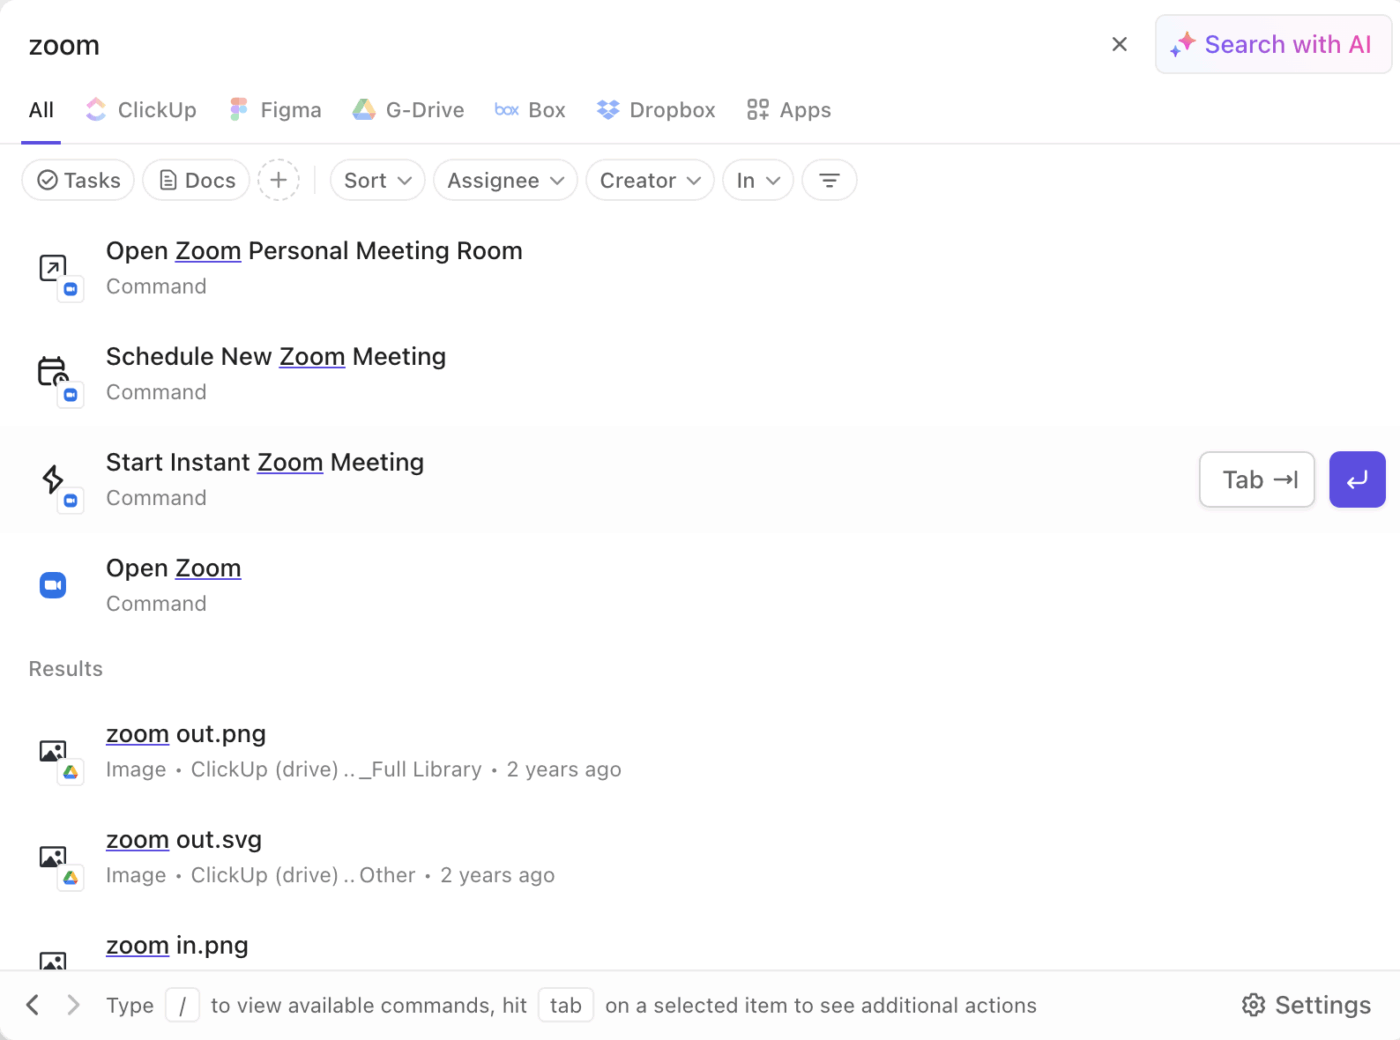
Task: Toggle the Docs filter chip
Action: 196,180
